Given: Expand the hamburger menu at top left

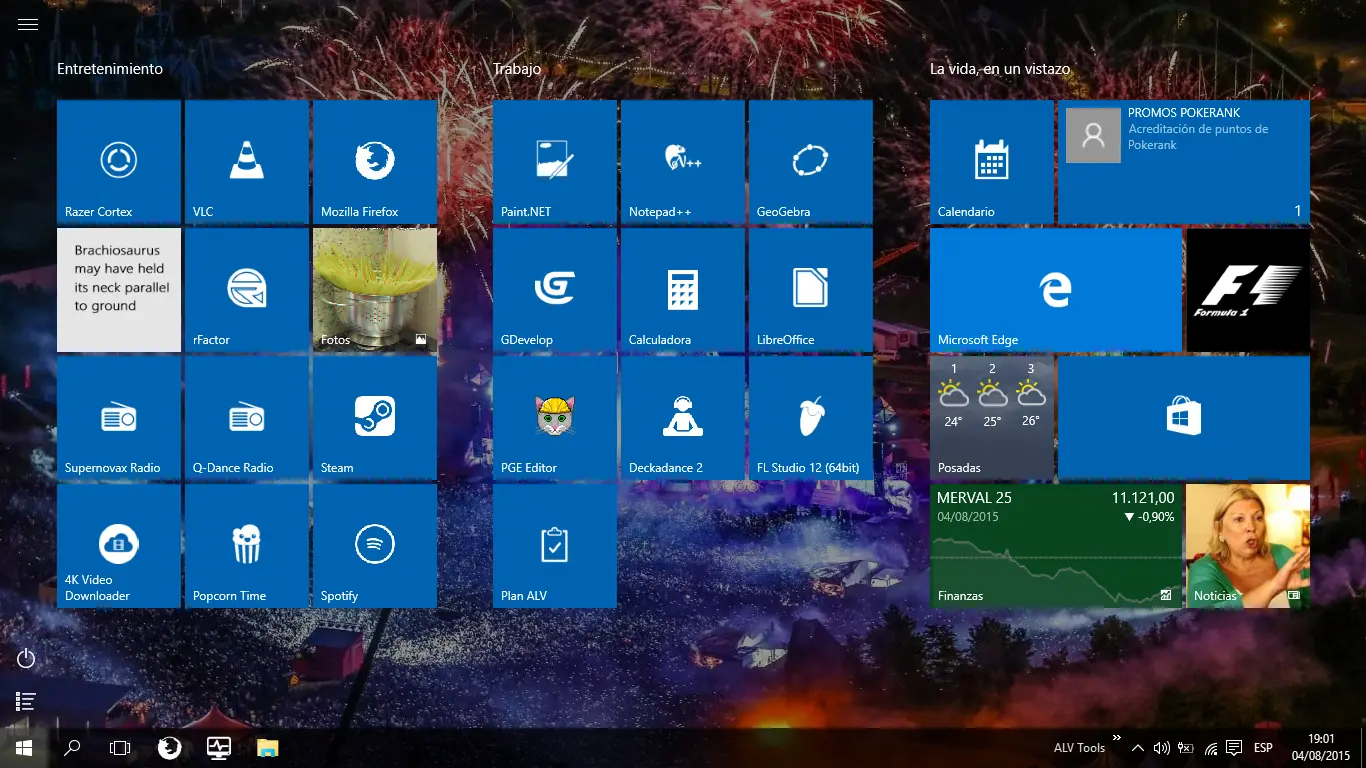Looking at the screenshot, I should [x=28, y=25].
